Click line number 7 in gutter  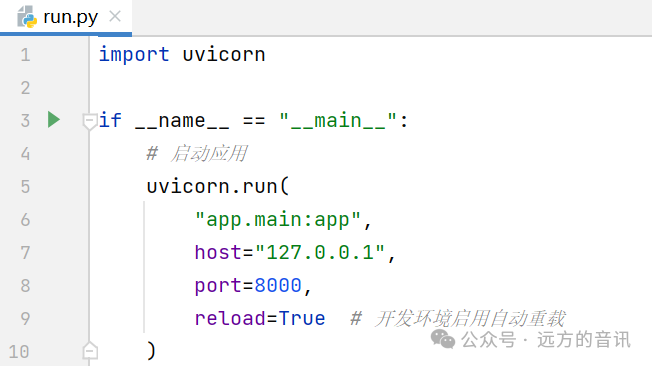[x=25, y=252]
